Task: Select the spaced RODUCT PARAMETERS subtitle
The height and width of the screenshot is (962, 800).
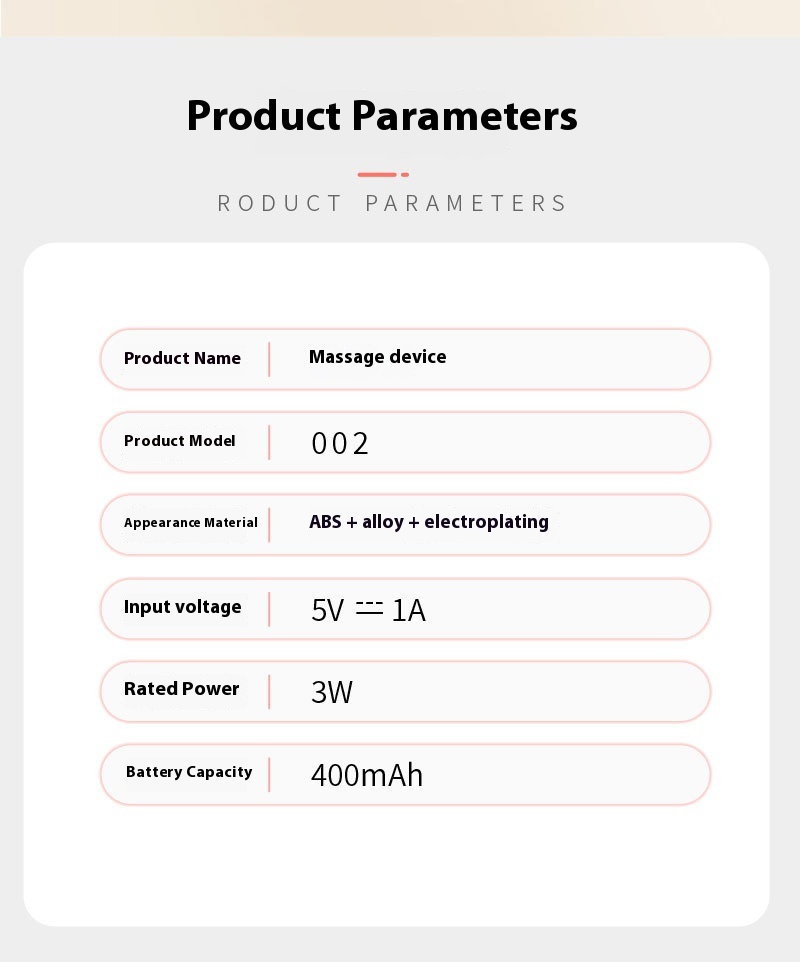Action: point(392,204)
